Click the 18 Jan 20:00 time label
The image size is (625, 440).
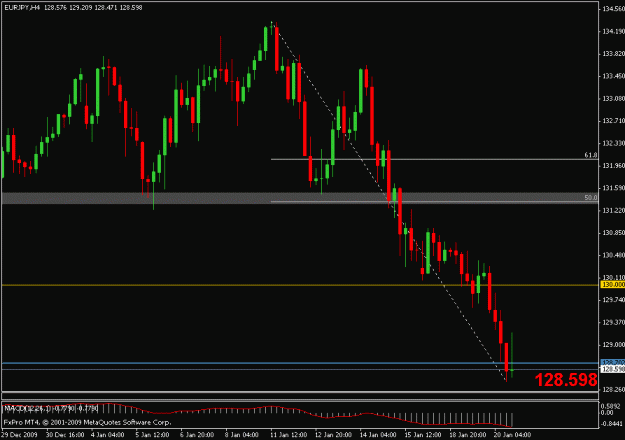[468, 434]
